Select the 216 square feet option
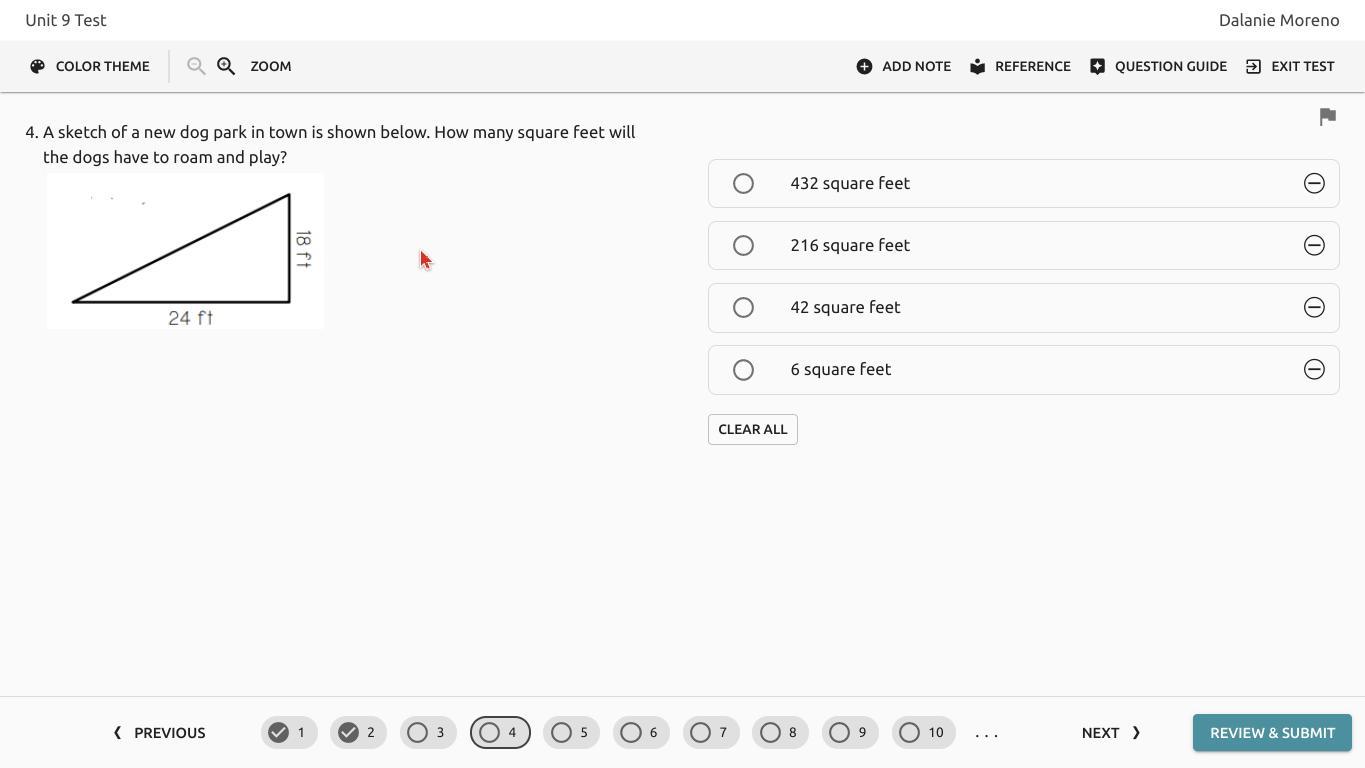1365x768 pixels. tap(743, 245)
